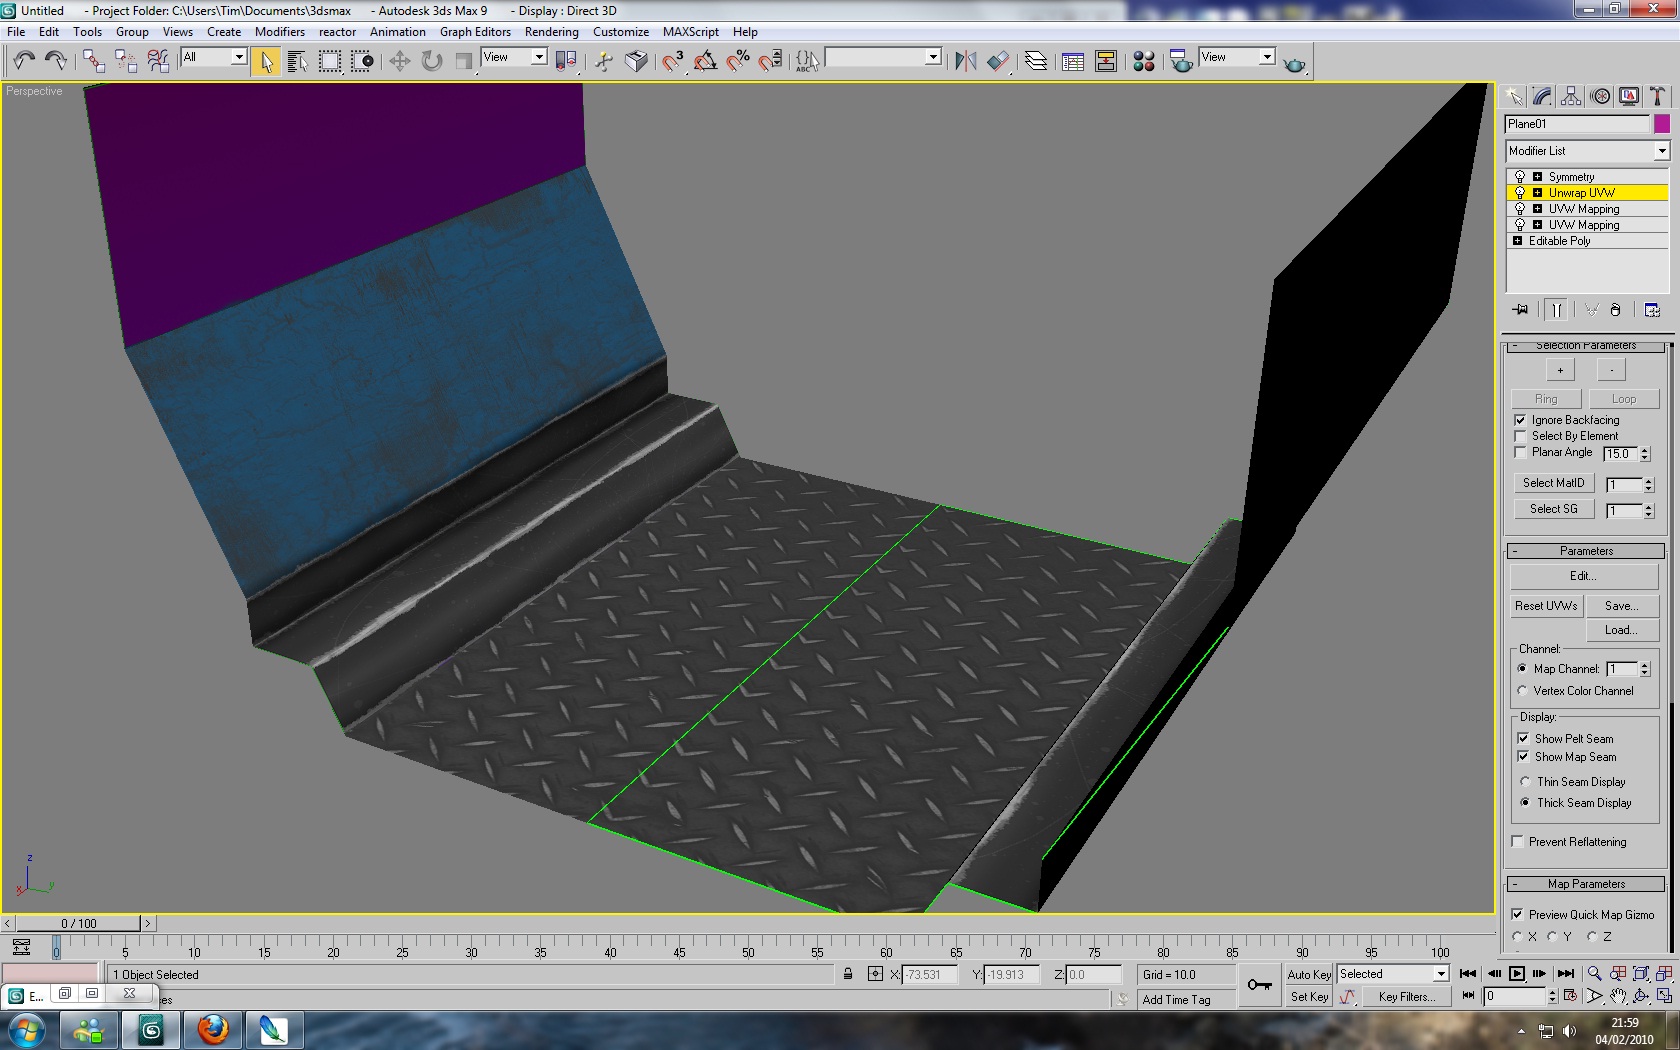Select the Thin Seam Display radio button
This screenshot has width=1680, height=1050.
coord(1525,782)
